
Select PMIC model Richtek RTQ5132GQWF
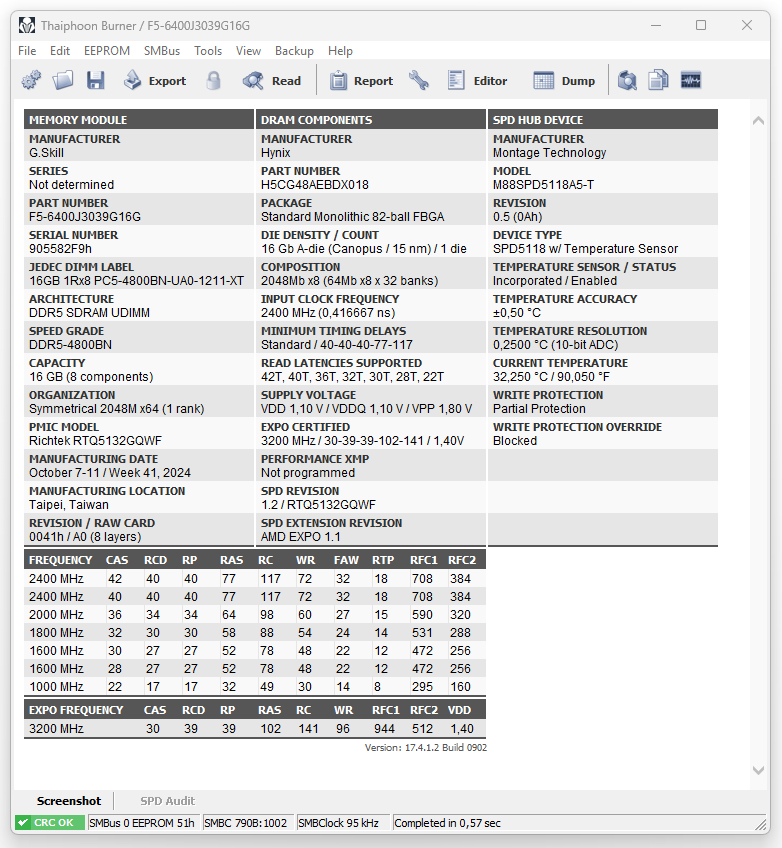[95, 441]
